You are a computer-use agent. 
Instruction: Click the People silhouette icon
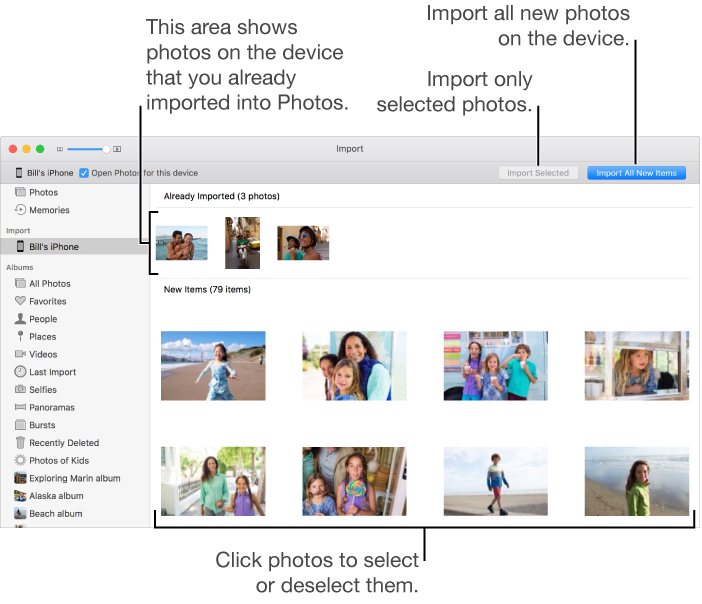pyautogui.click(x=20, y=318)
